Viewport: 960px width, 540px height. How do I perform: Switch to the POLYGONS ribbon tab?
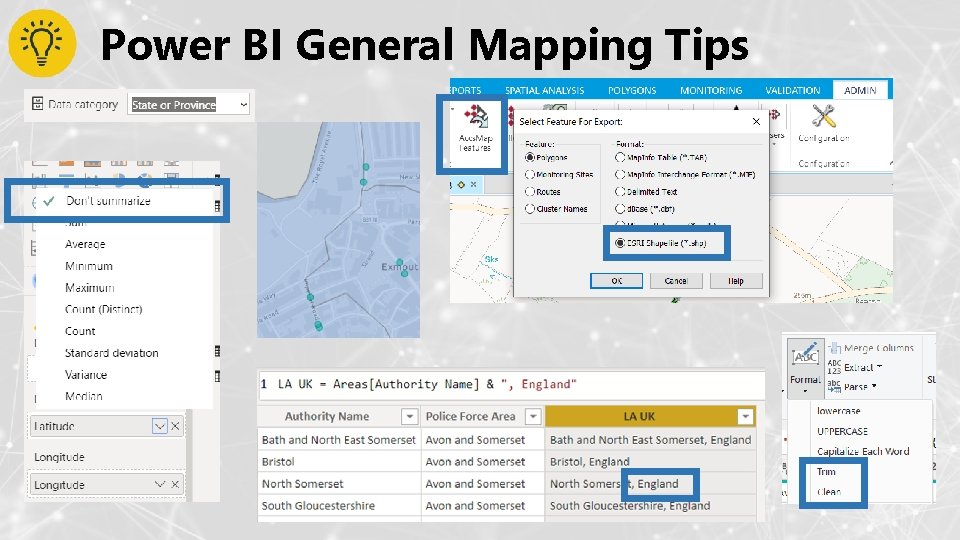632,90
